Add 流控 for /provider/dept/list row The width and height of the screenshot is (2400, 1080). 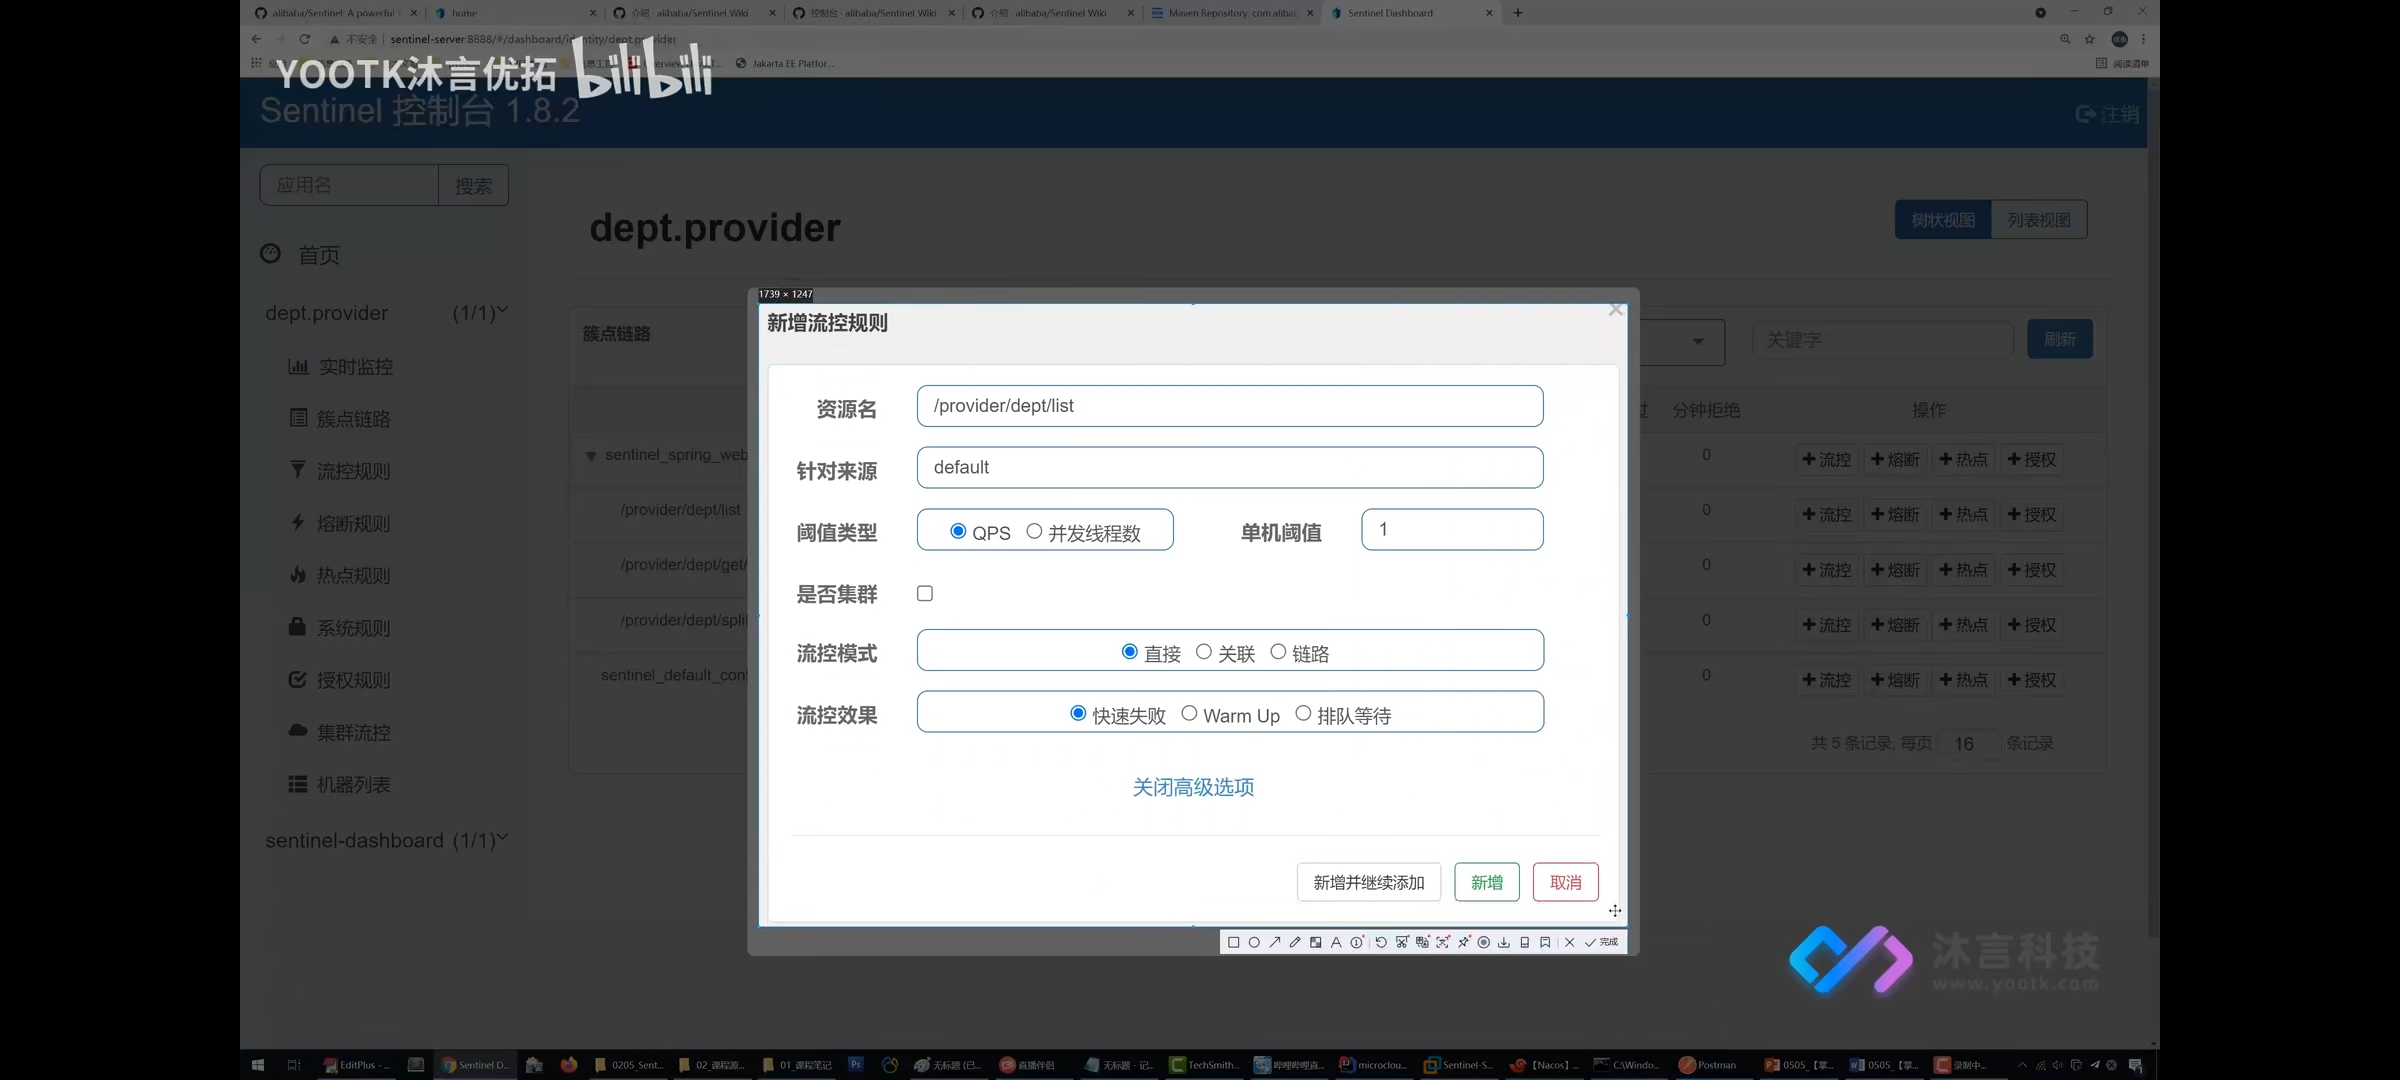(1827, 515)
